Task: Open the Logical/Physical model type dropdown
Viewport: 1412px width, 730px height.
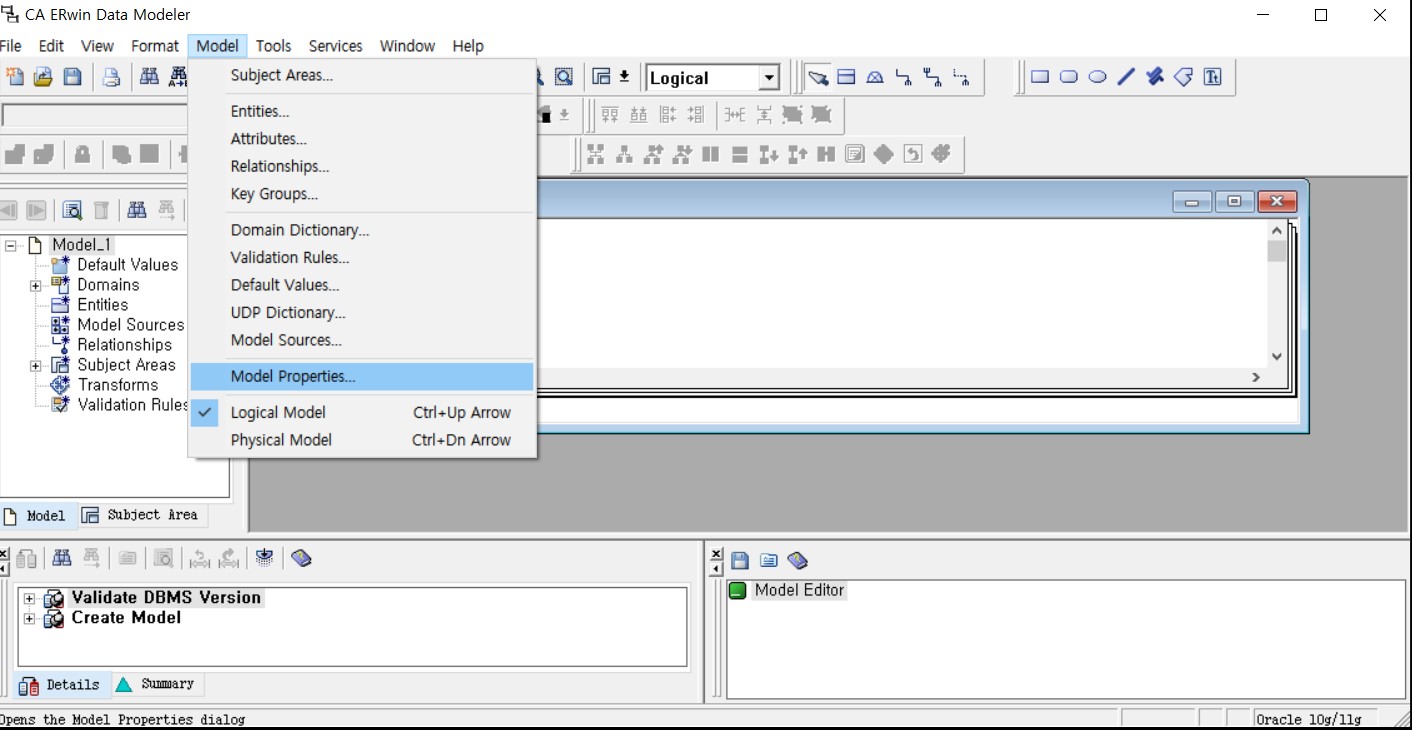Action: (x=769, y=78)
